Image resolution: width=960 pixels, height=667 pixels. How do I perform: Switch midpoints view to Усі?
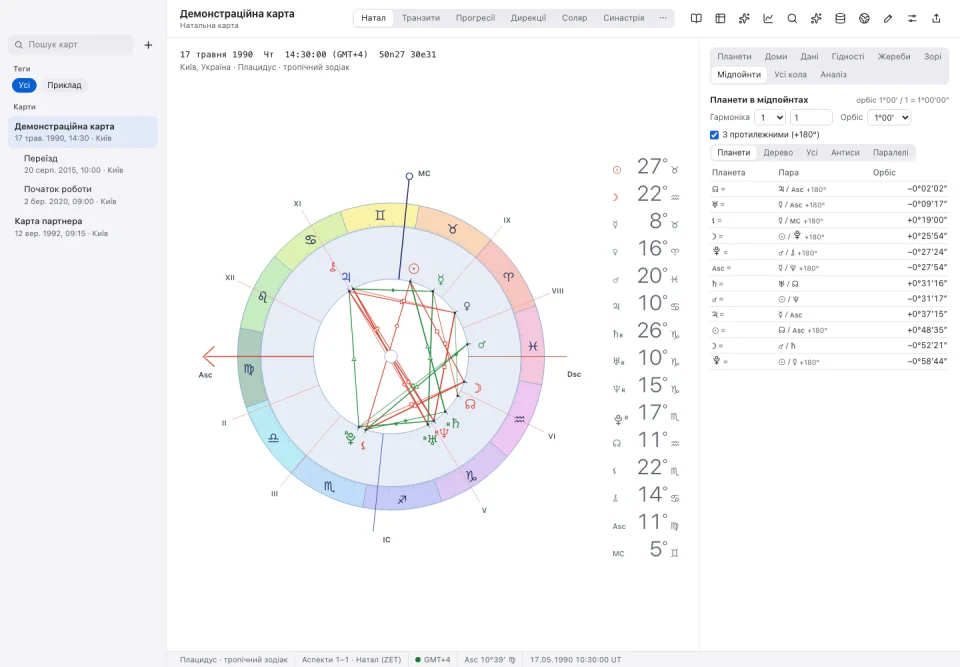point(812,153)
